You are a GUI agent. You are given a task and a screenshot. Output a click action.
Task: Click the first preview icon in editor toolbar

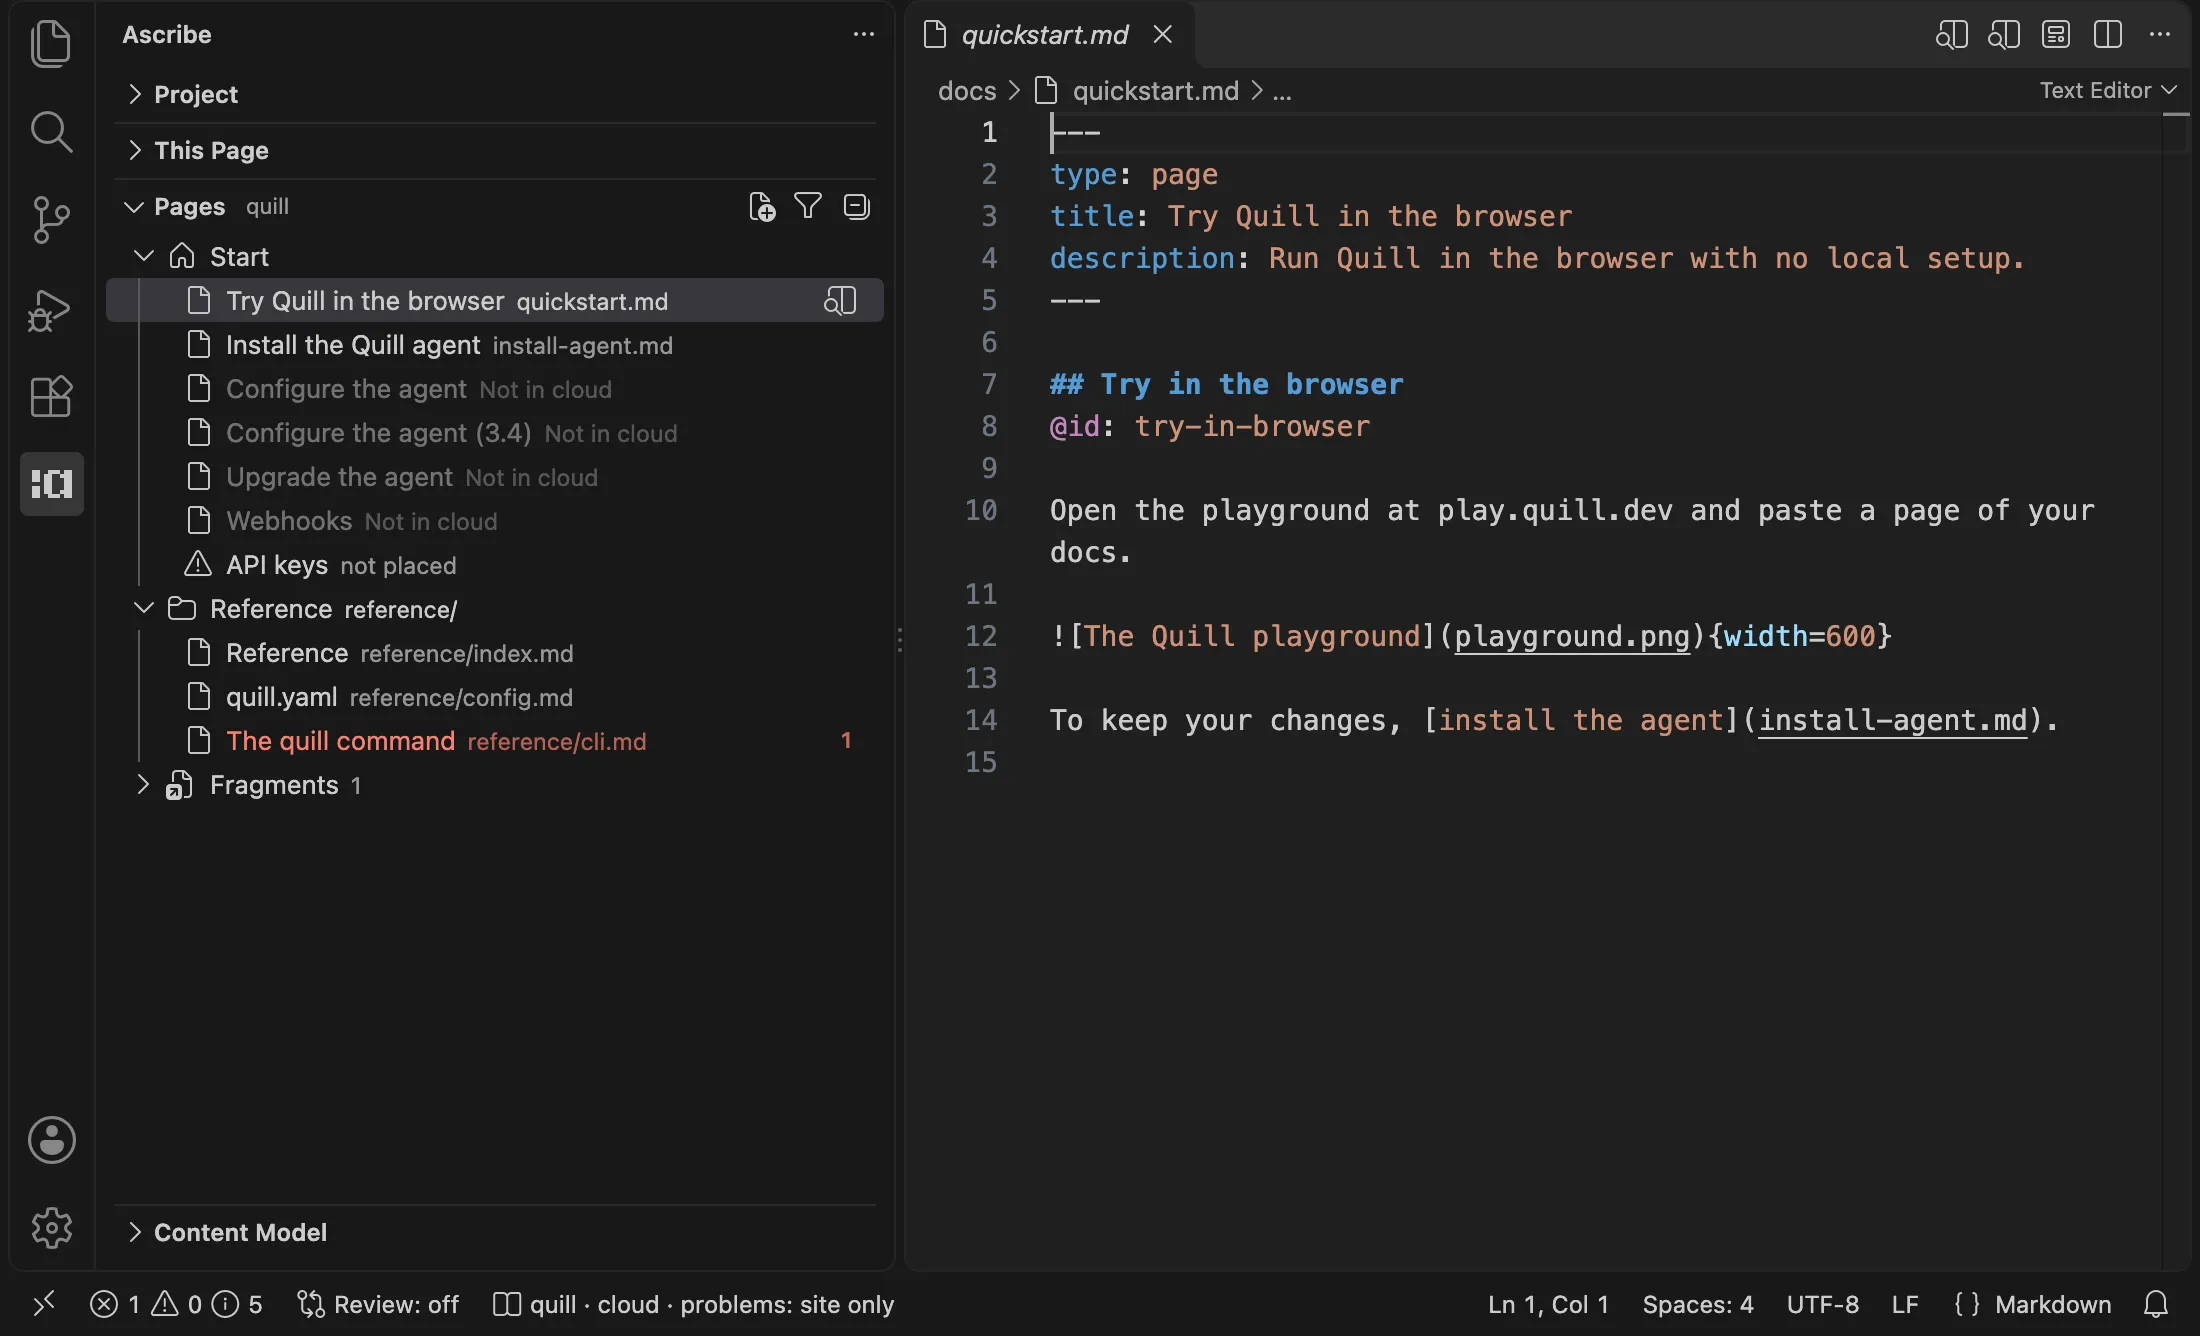1951,35
